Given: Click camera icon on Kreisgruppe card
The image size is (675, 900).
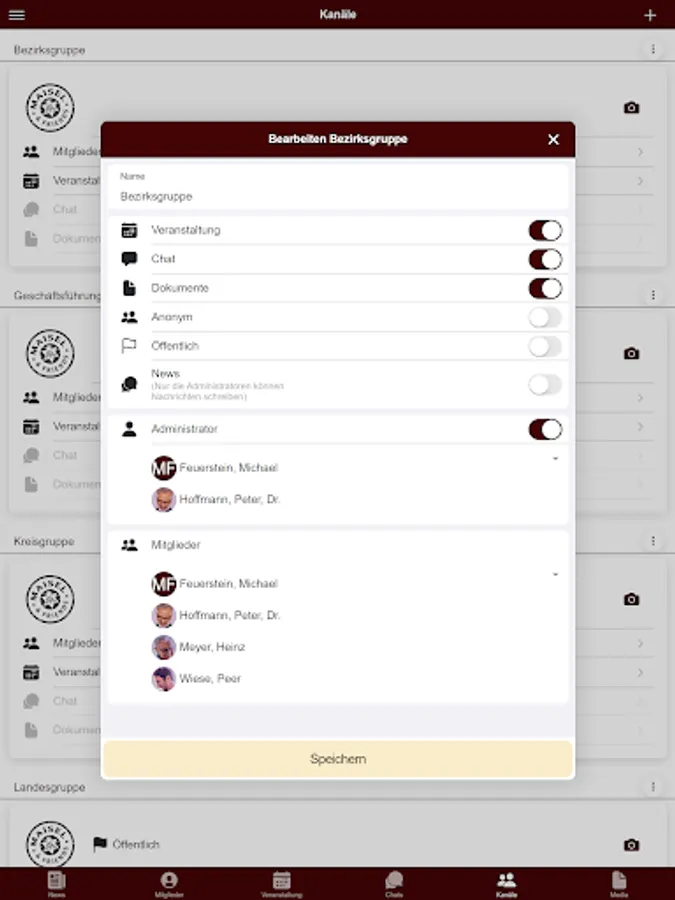Looking at the screenshot, I should (631, 599).
